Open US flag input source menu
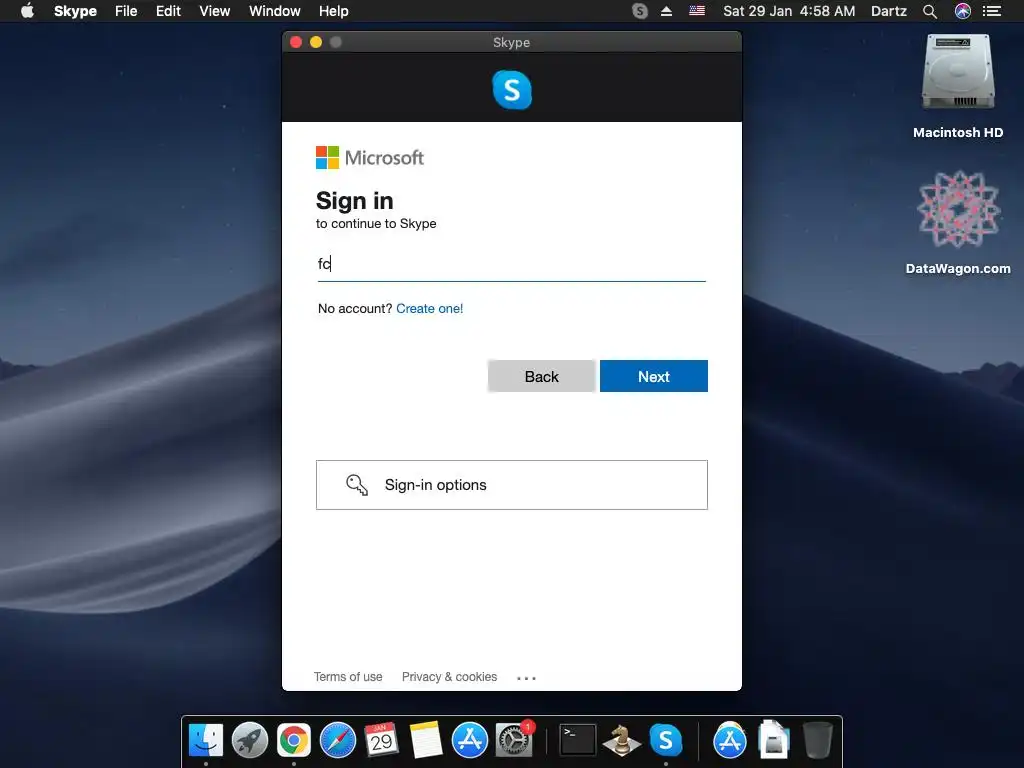Screen dimensions: 1024x768 coord(697,11)
